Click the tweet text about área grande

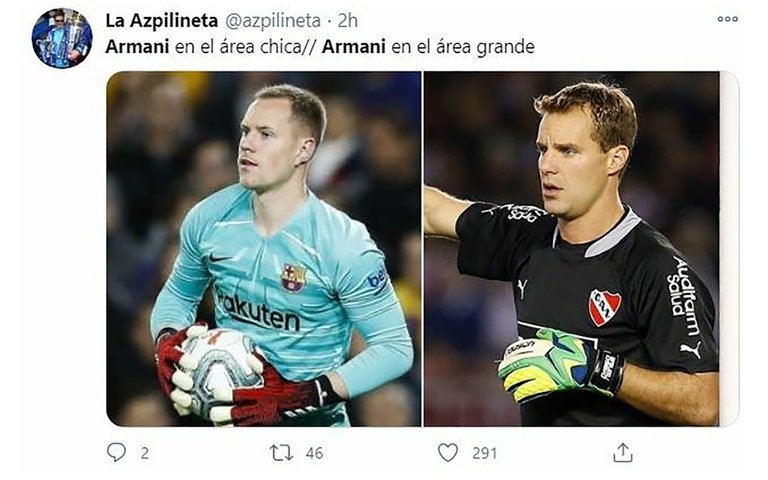[x=320, y=47]
